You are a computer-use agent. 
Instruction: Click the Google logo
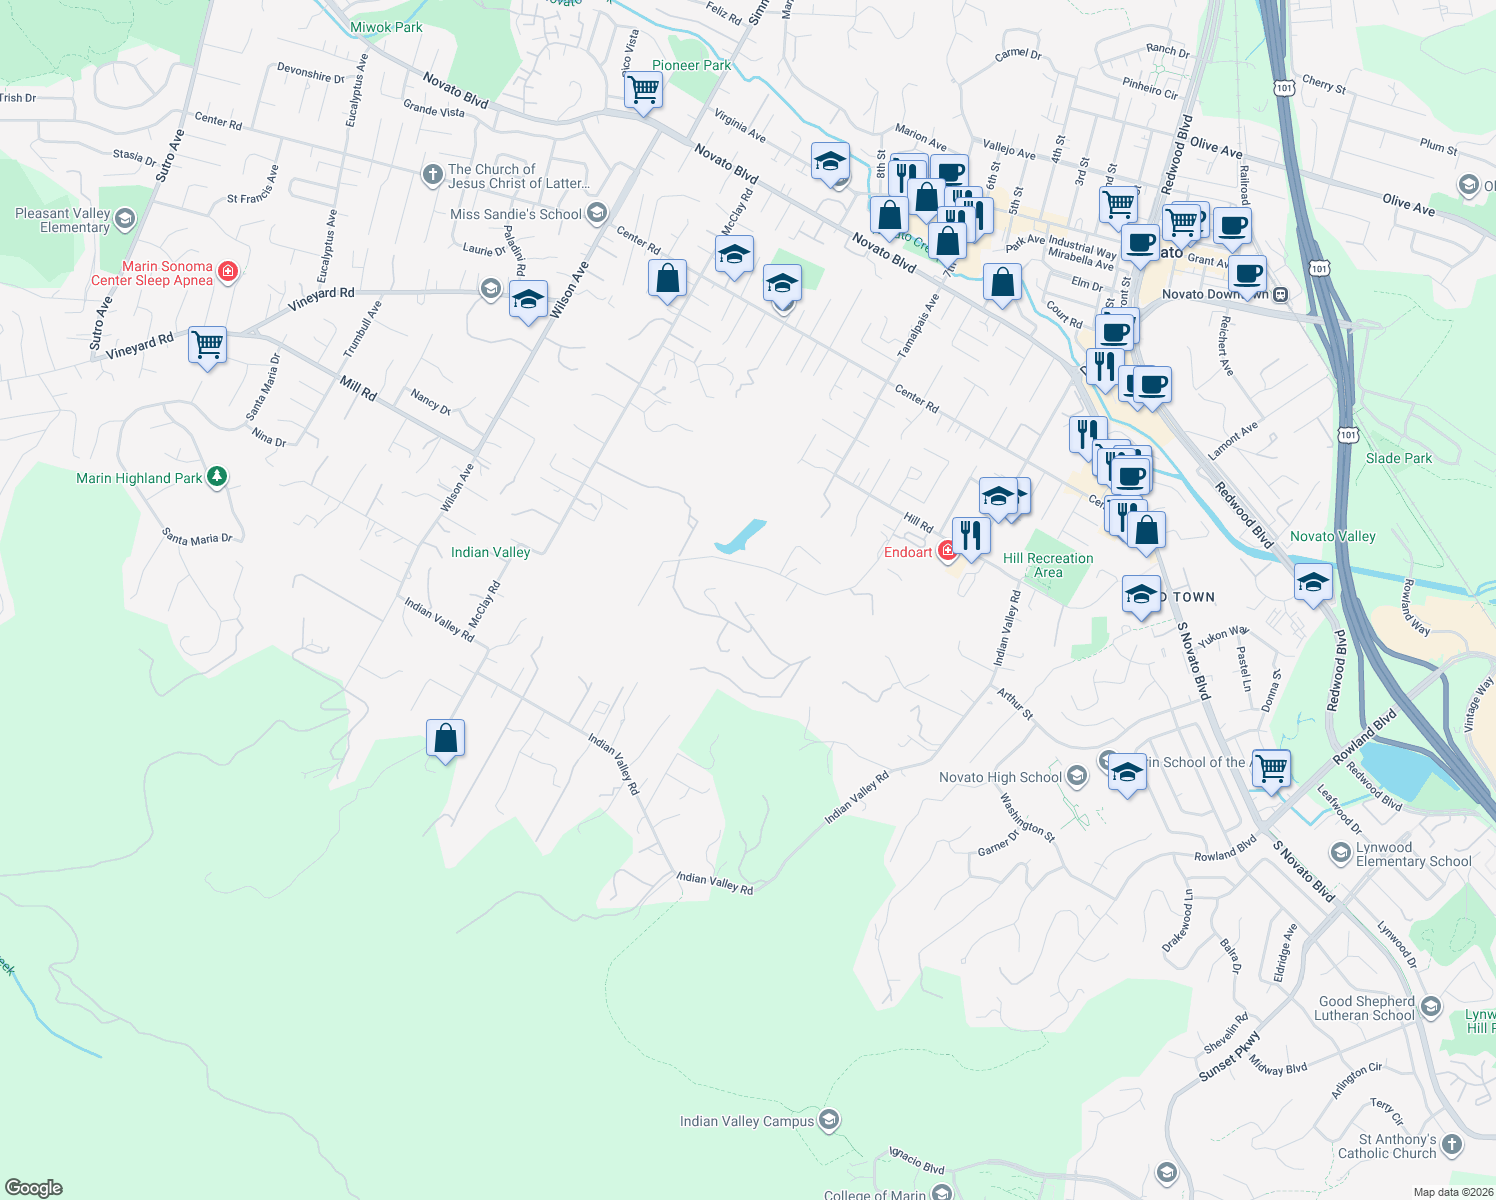(32, 1186)
